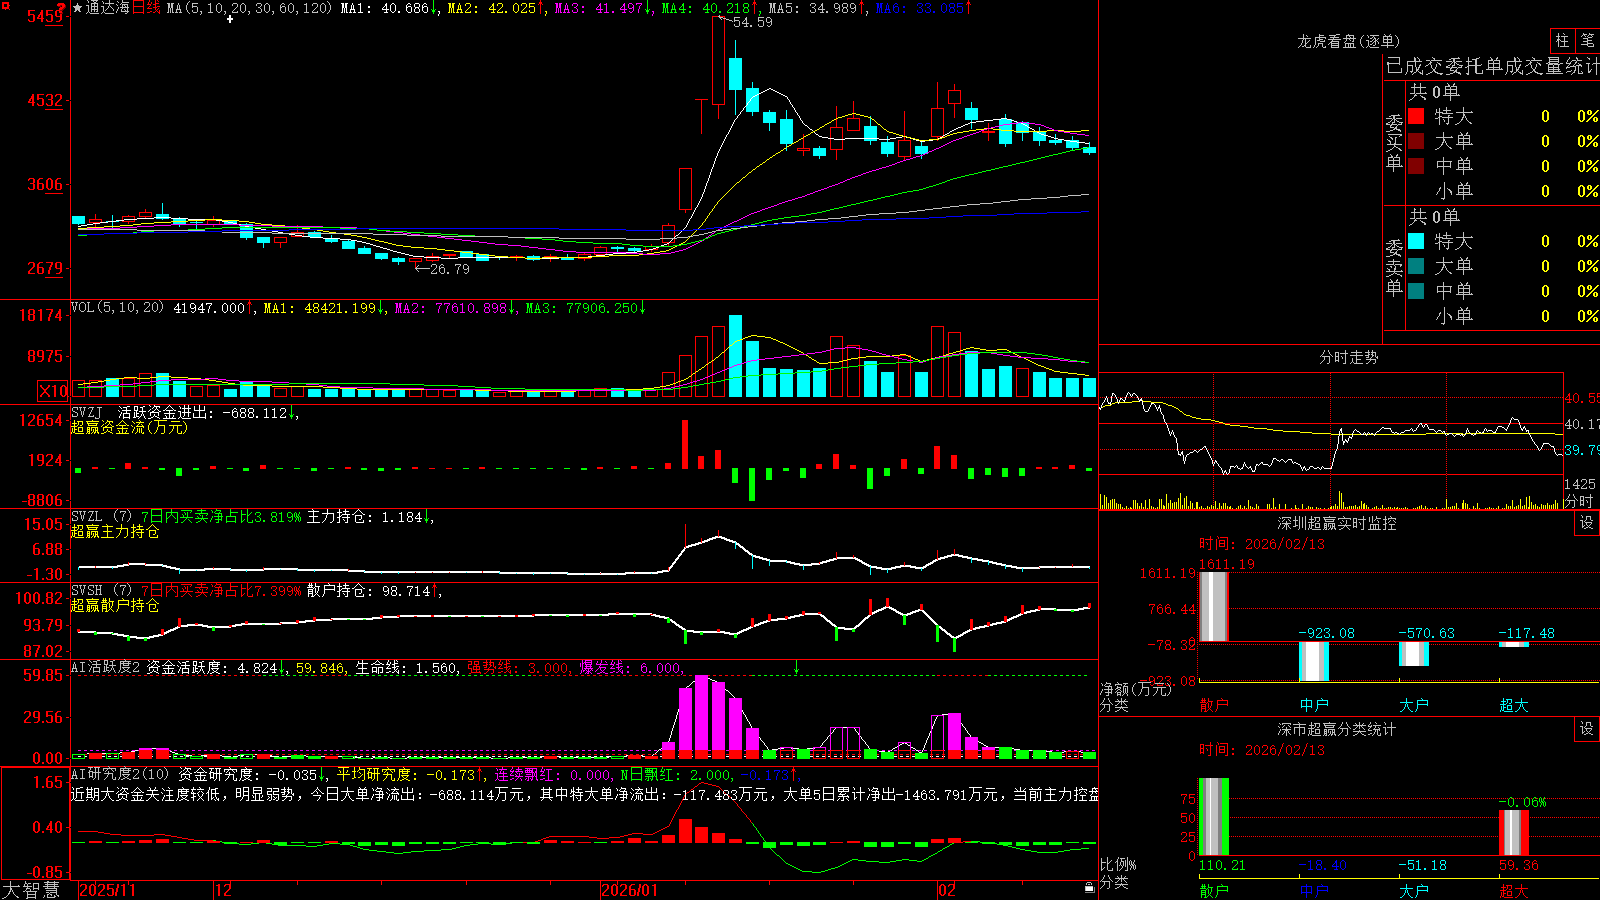1600x900 pixels.
Task: Jump to the 02 month timeline marker
Action: point(947,890)
